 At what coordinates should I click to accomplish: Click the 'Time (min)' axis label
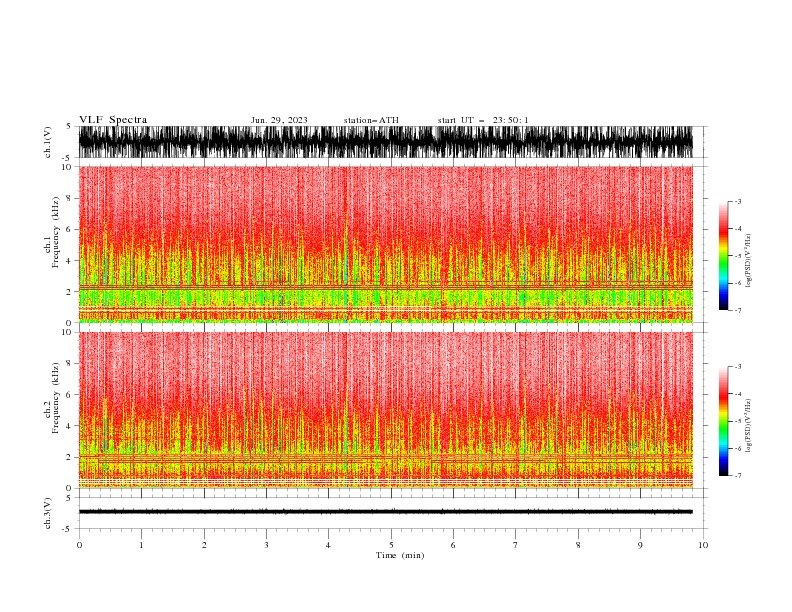click(x=400, y=555)
